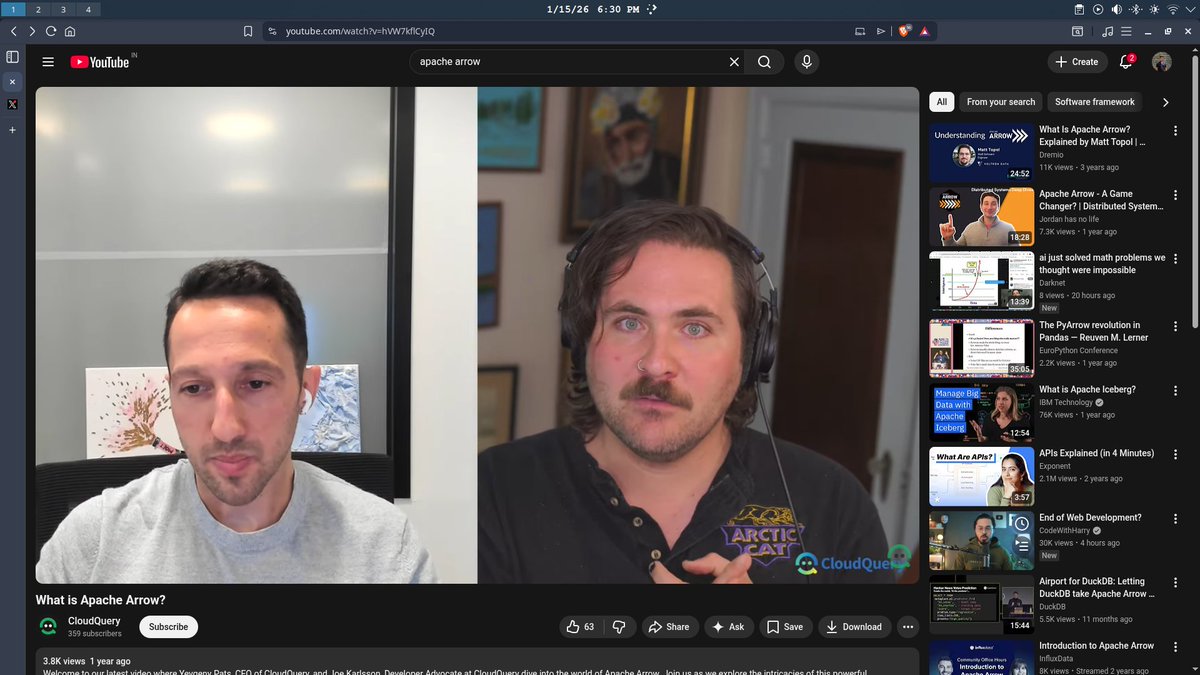This screenshot has width=1200, height=675.
Task: Switch to workspace 3
Action: tap(62, 9)
